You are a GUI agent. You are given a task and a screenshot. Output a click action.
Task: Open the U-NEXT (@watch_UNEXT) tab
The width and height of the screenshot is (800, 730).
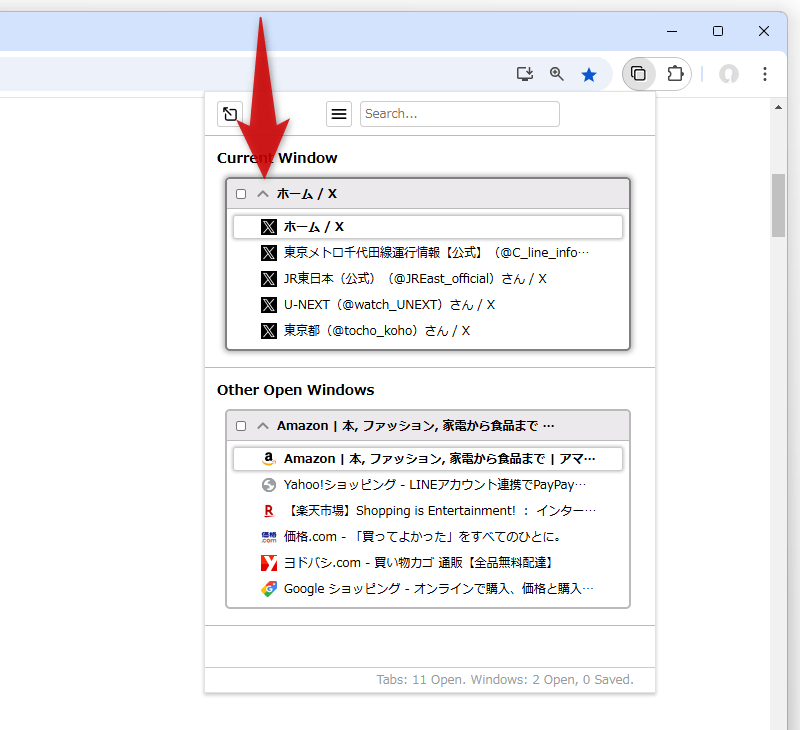tap(428, 305)
